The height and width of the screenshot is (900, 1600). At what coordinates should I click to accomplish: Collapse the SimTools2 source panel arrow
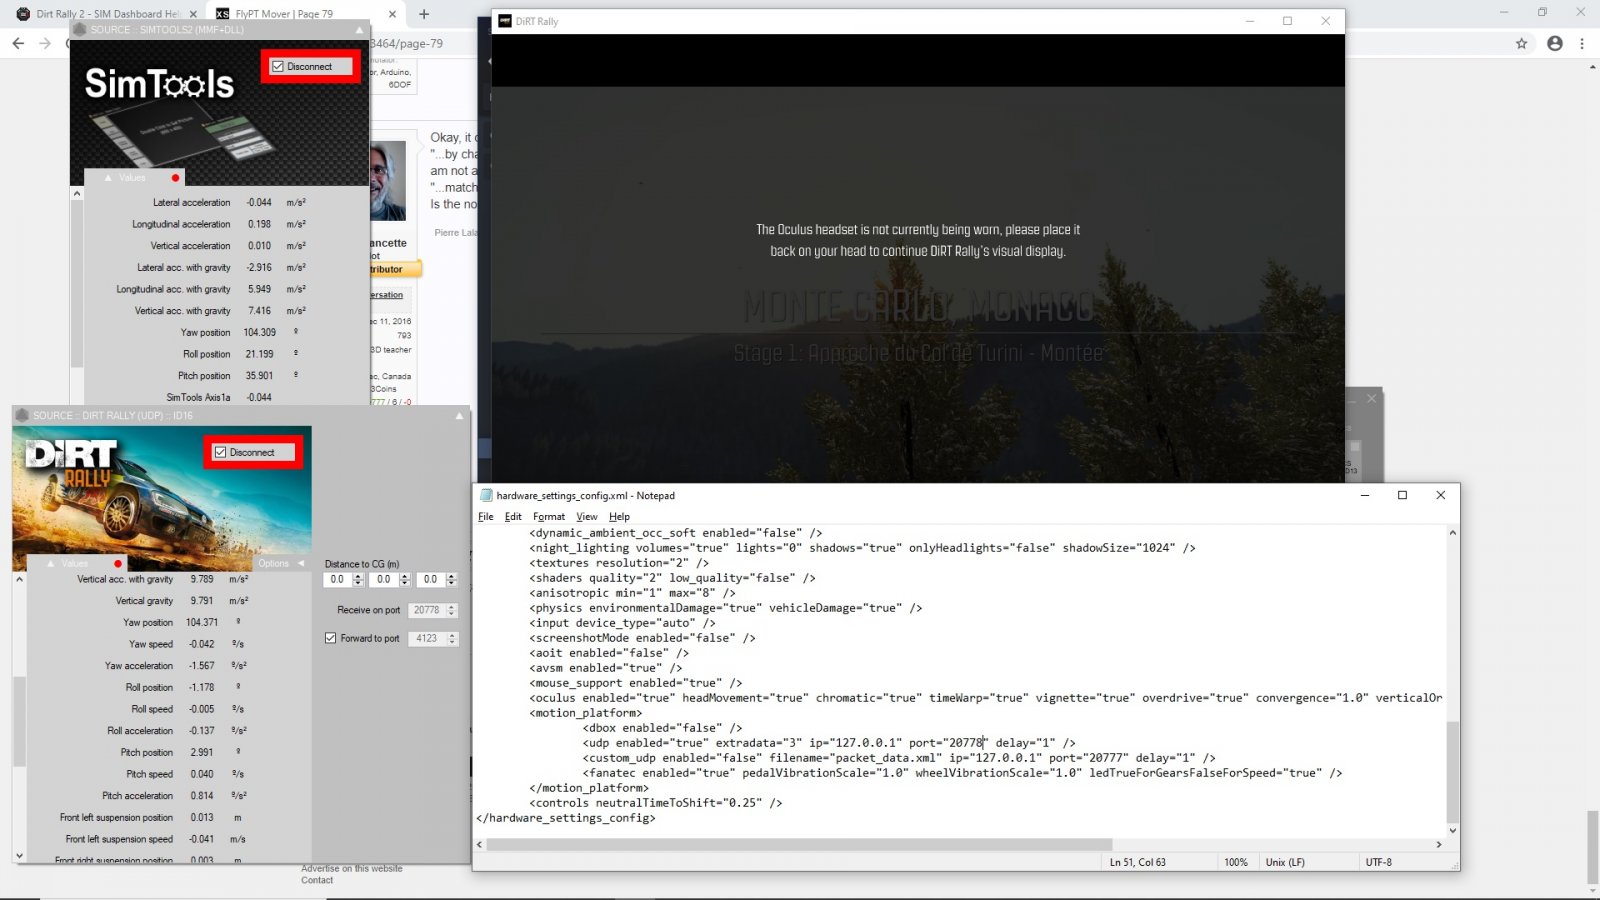(359, 30)
